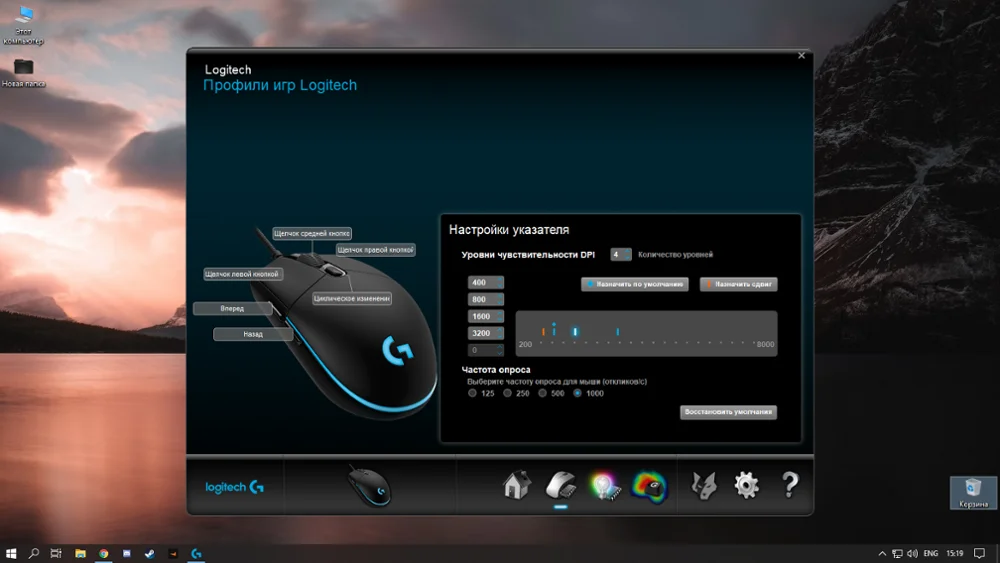
Task: Select the 125 polling rate option
Action: 473,393
